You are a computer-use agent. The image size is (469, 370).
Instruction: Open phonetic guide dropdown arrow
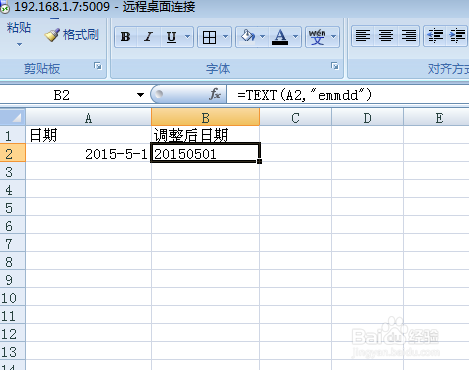pos(333,36)
